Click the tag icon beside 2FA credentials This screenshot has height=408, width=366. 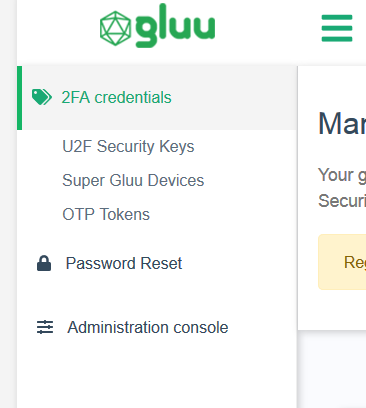(42, 97)
